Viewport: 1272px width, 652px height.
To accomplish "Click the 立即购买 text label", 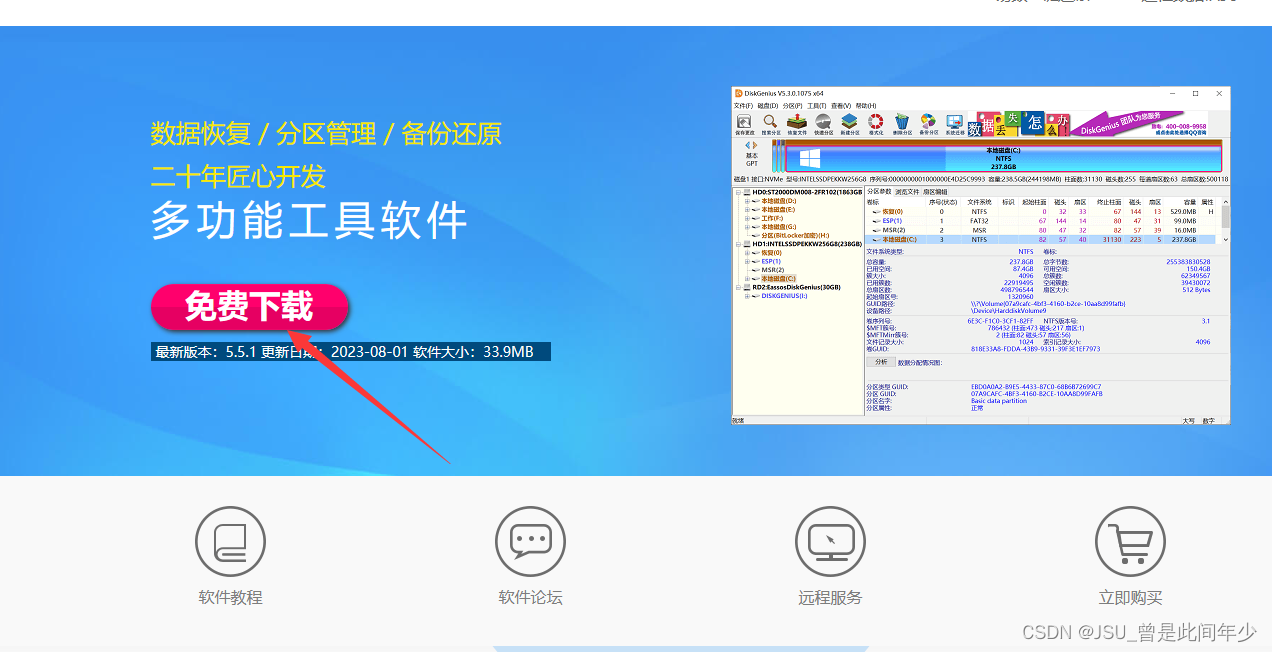I will [1130, 597].
